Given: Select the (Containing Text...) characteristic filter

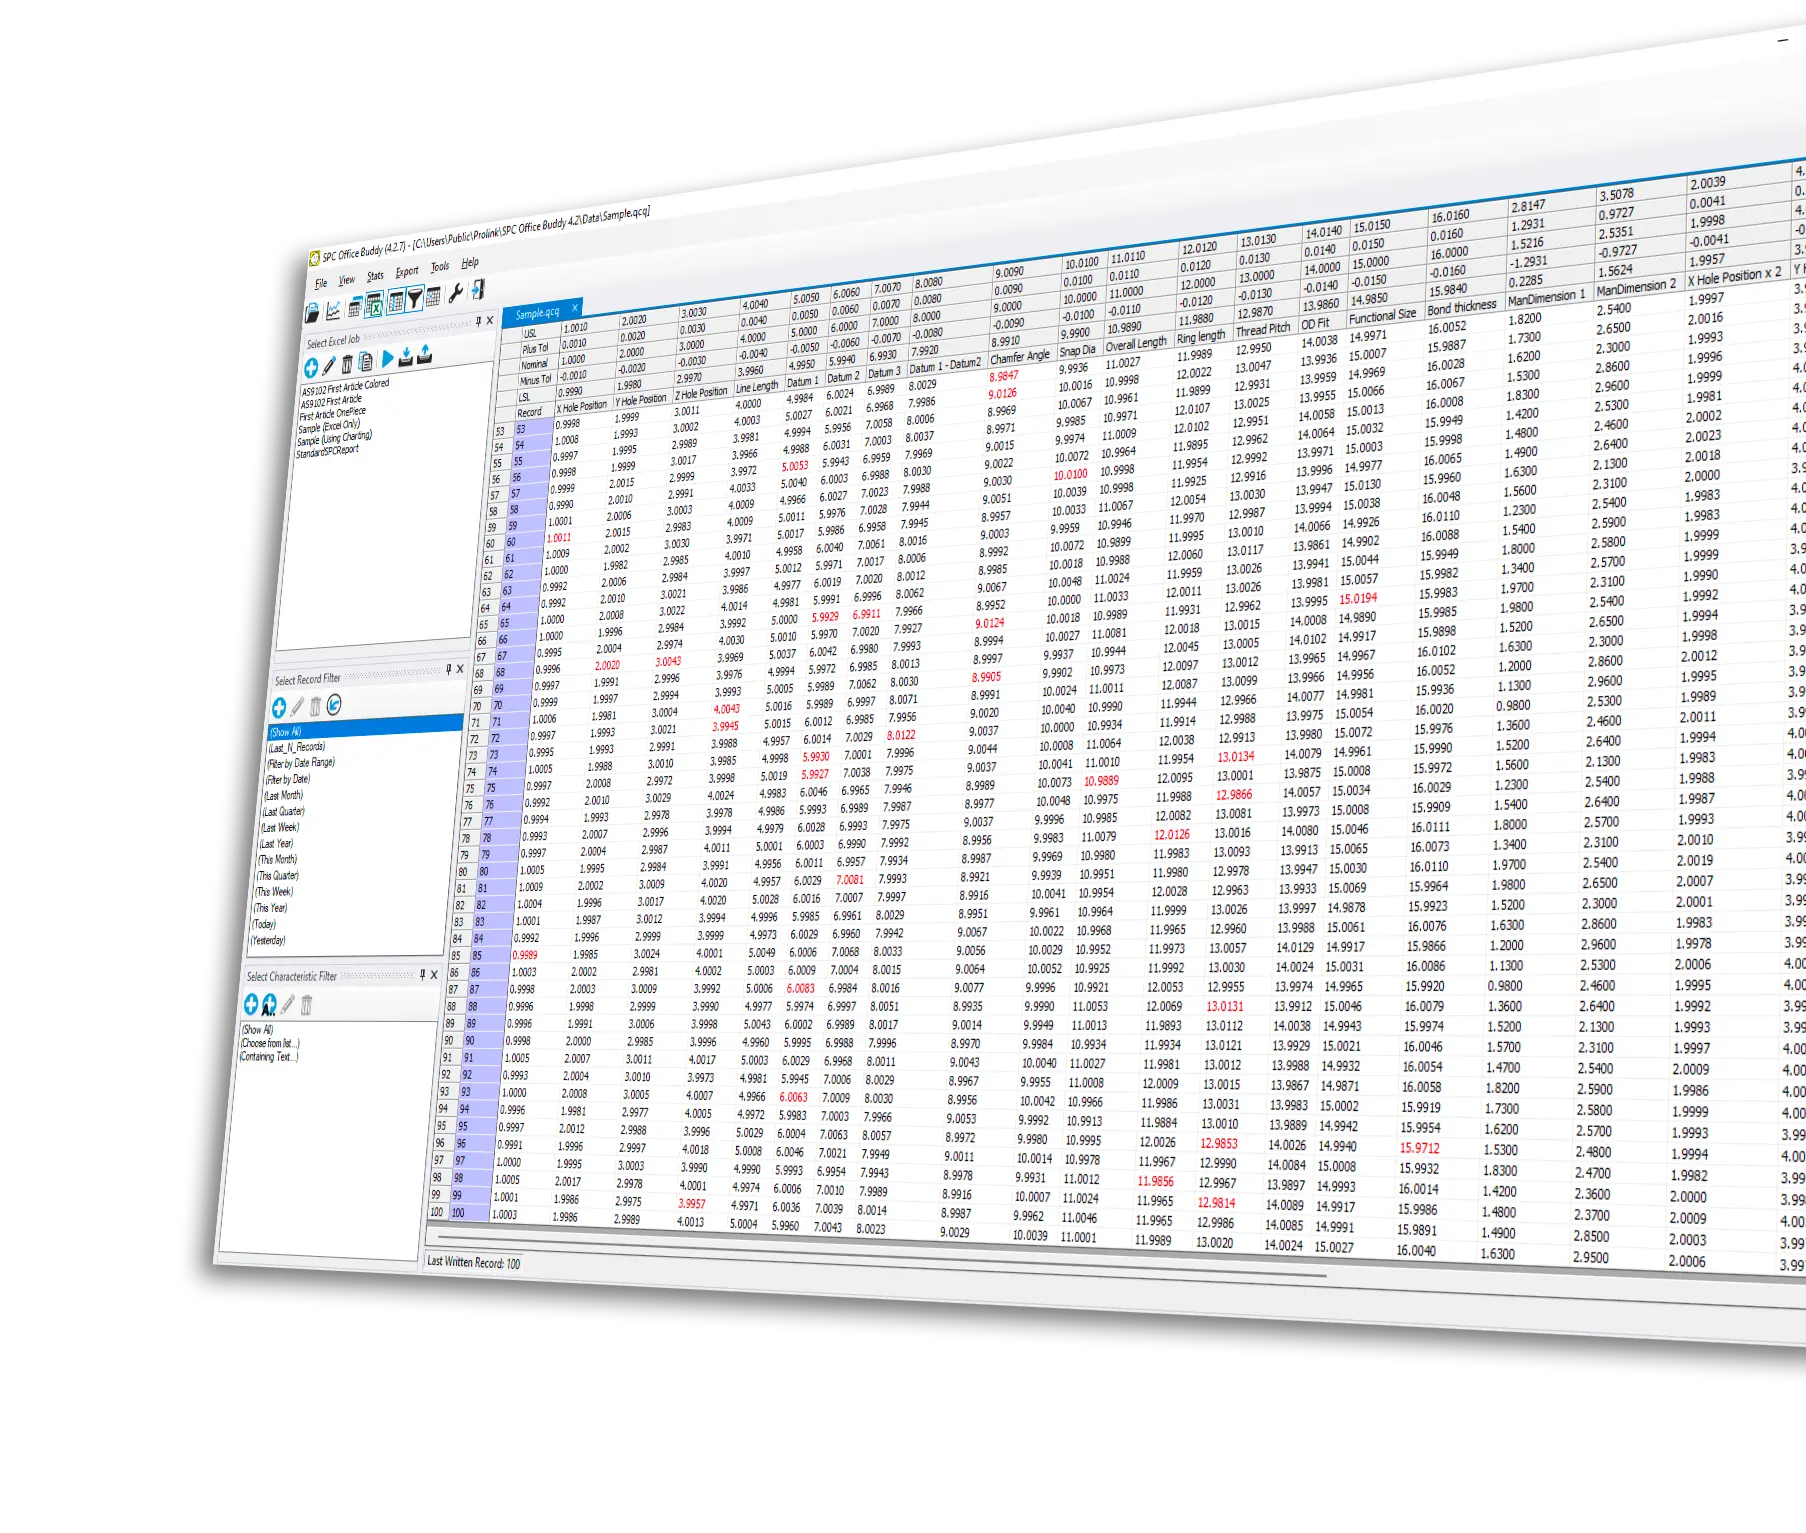Looking at the screenshot, I should pos(269,1057).
